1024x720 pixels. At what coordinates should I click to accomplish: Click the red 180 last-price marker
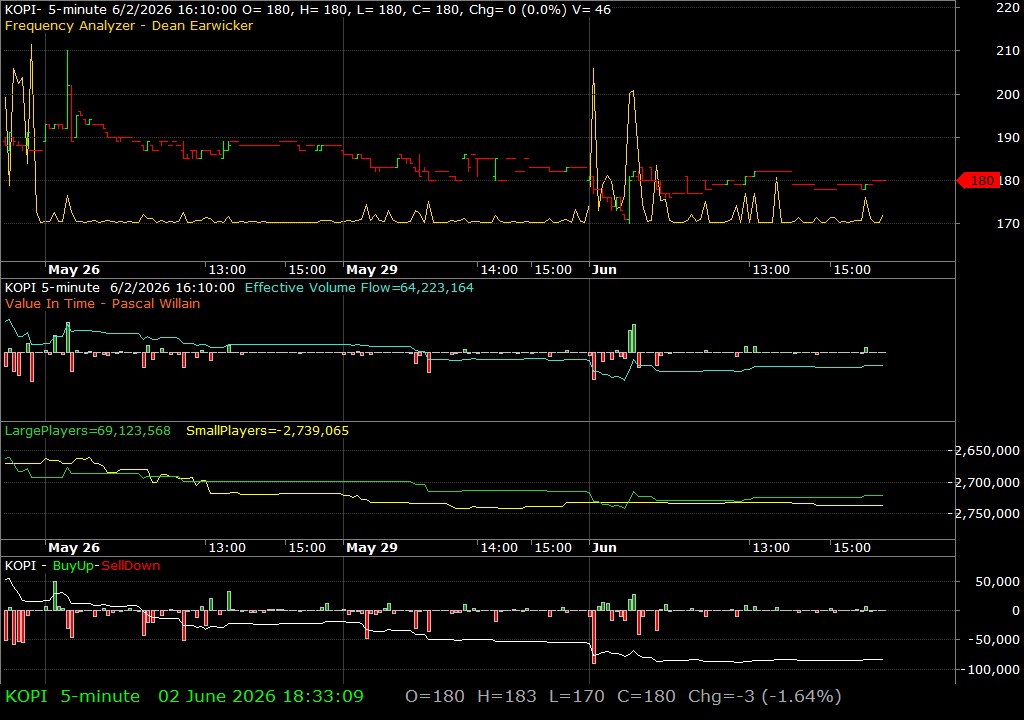[978, 180]
